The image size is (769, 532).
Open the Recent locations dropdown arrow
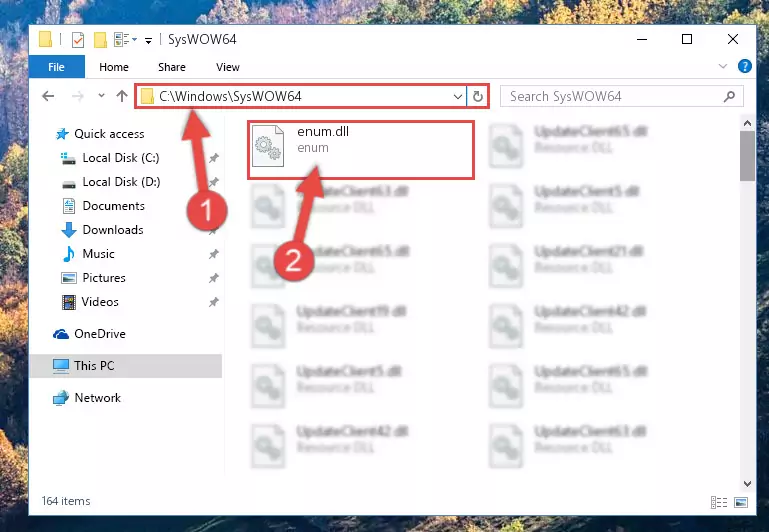[101, 96]
